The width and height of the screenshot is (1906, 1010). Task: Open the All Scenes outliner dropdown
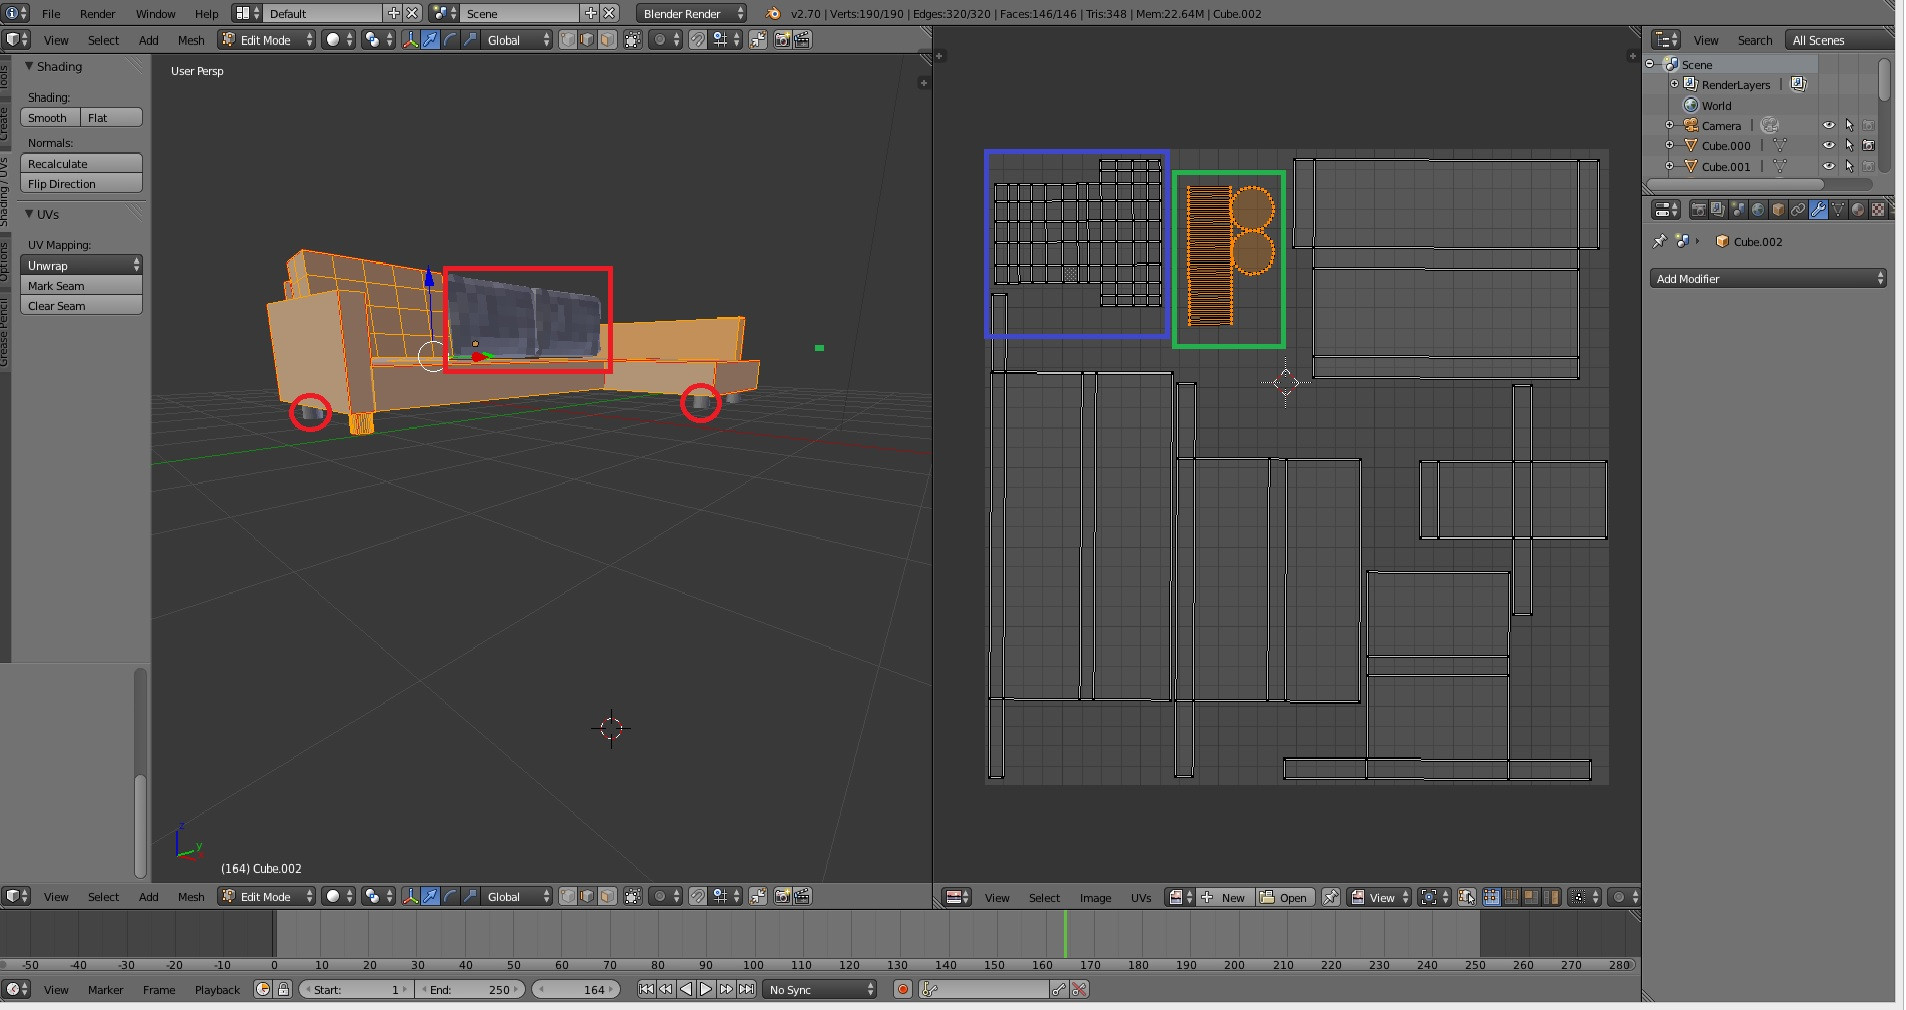point(1838,40)
